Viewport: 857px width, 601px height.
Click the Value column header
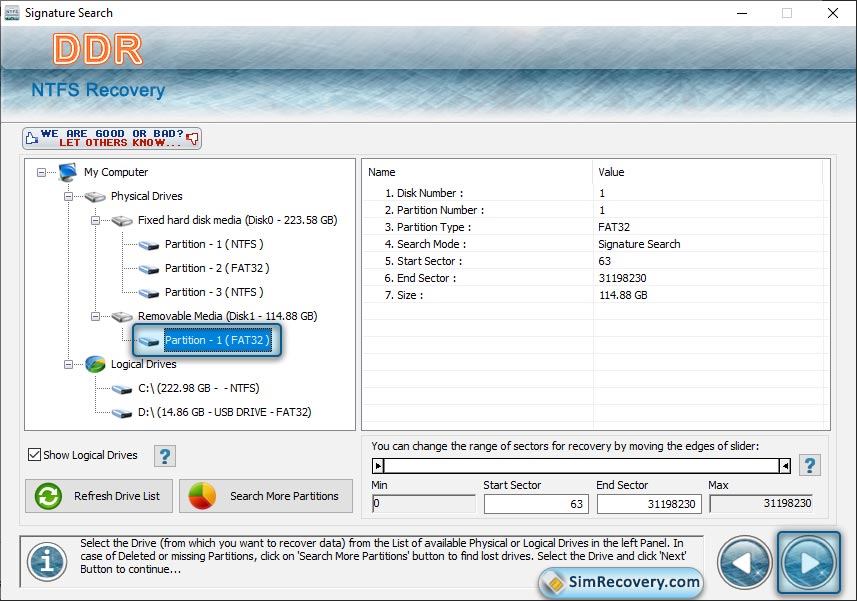[x=707, y=172]
